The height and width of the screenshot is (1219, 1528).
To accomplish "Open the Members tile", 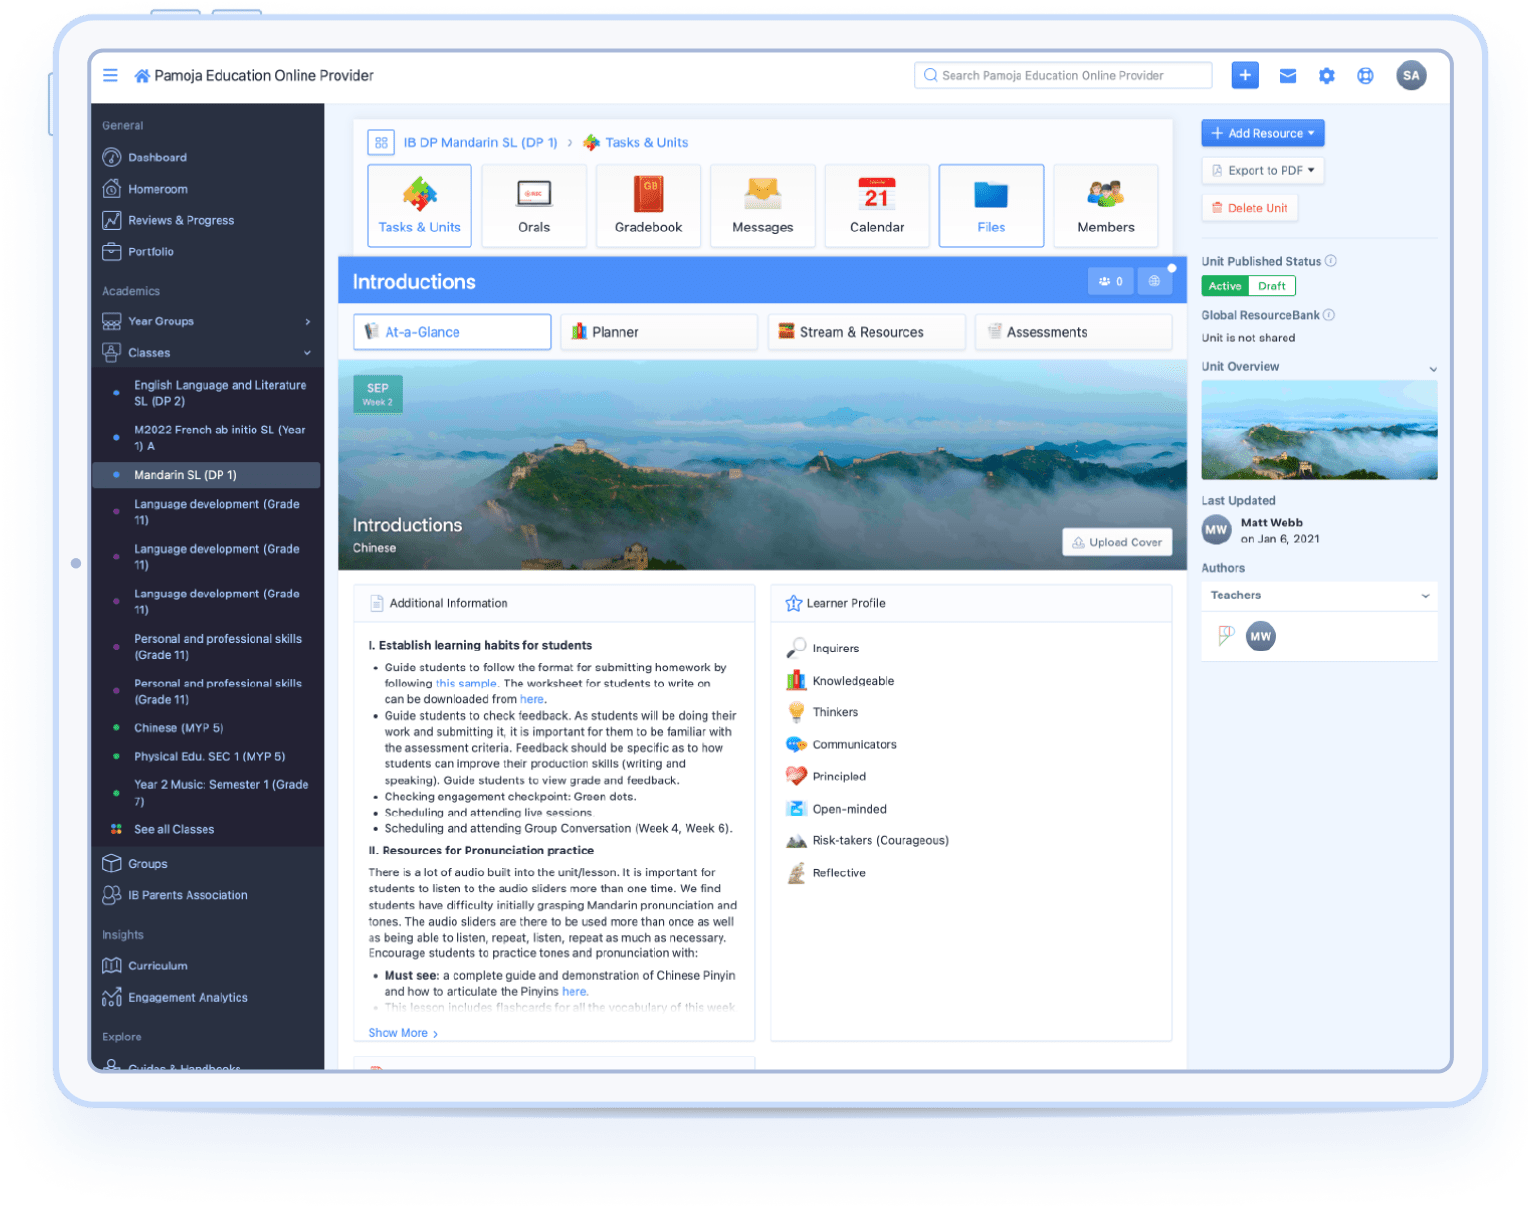I will coord(1106,205).
